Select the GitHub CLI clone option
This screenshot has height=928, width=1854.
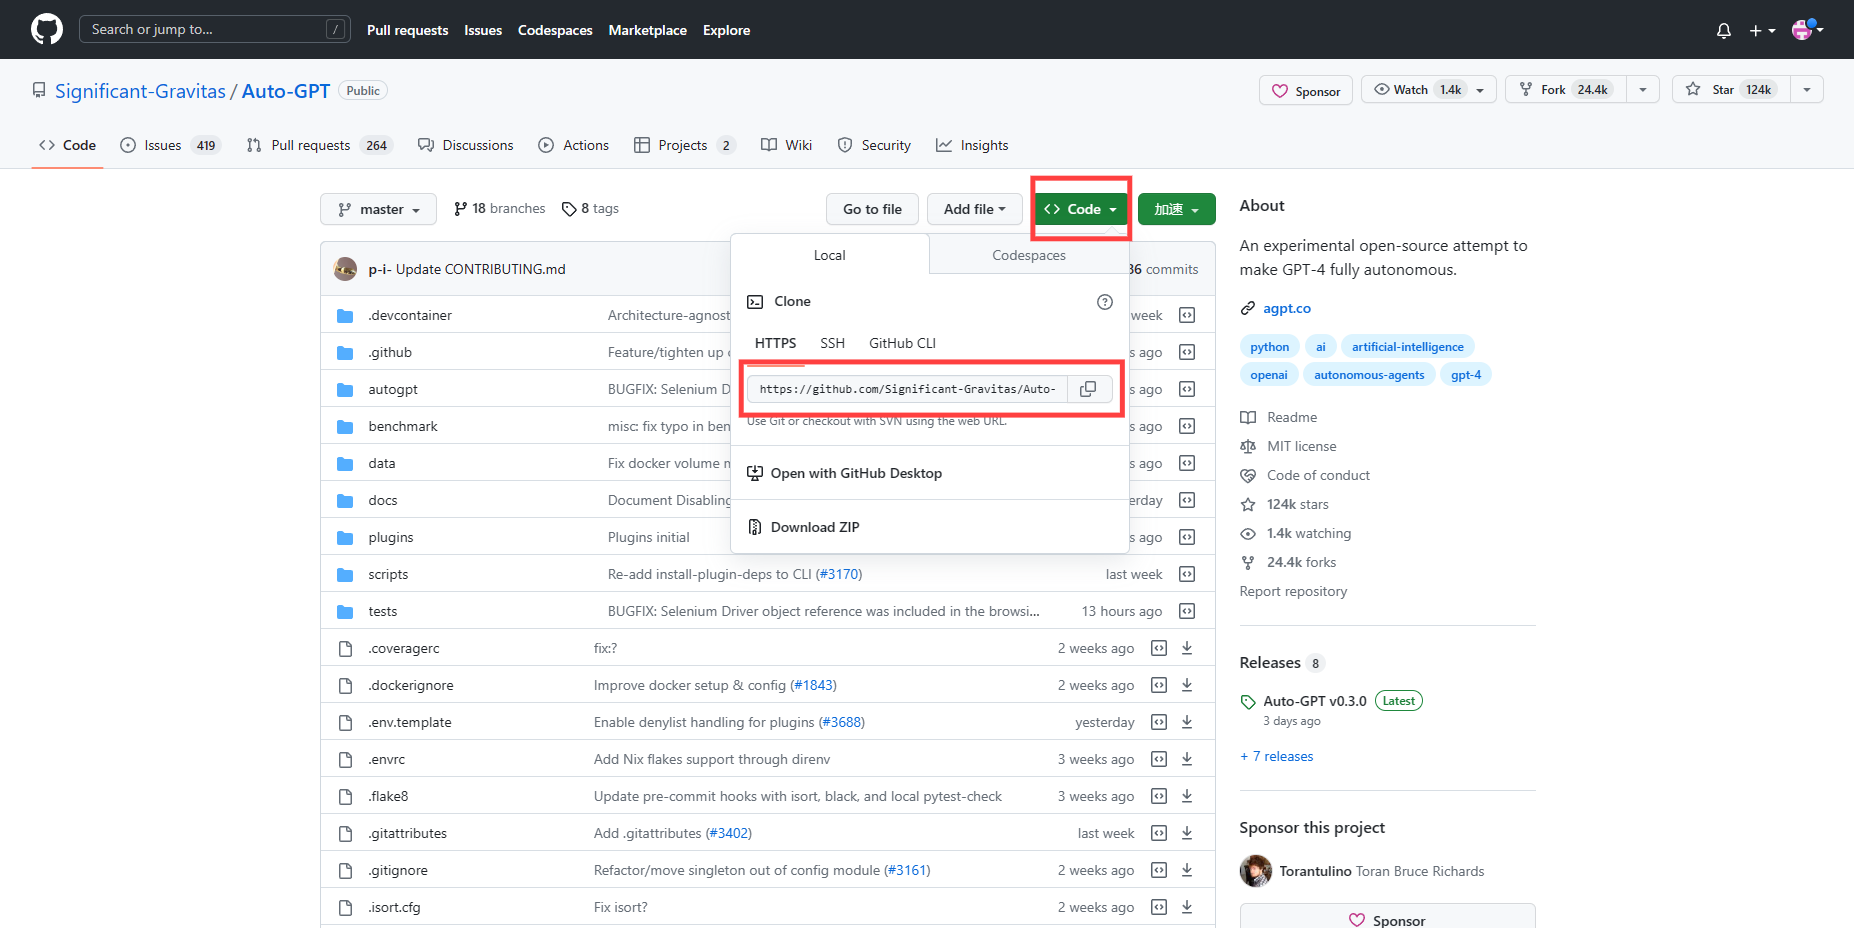[902, 343]
